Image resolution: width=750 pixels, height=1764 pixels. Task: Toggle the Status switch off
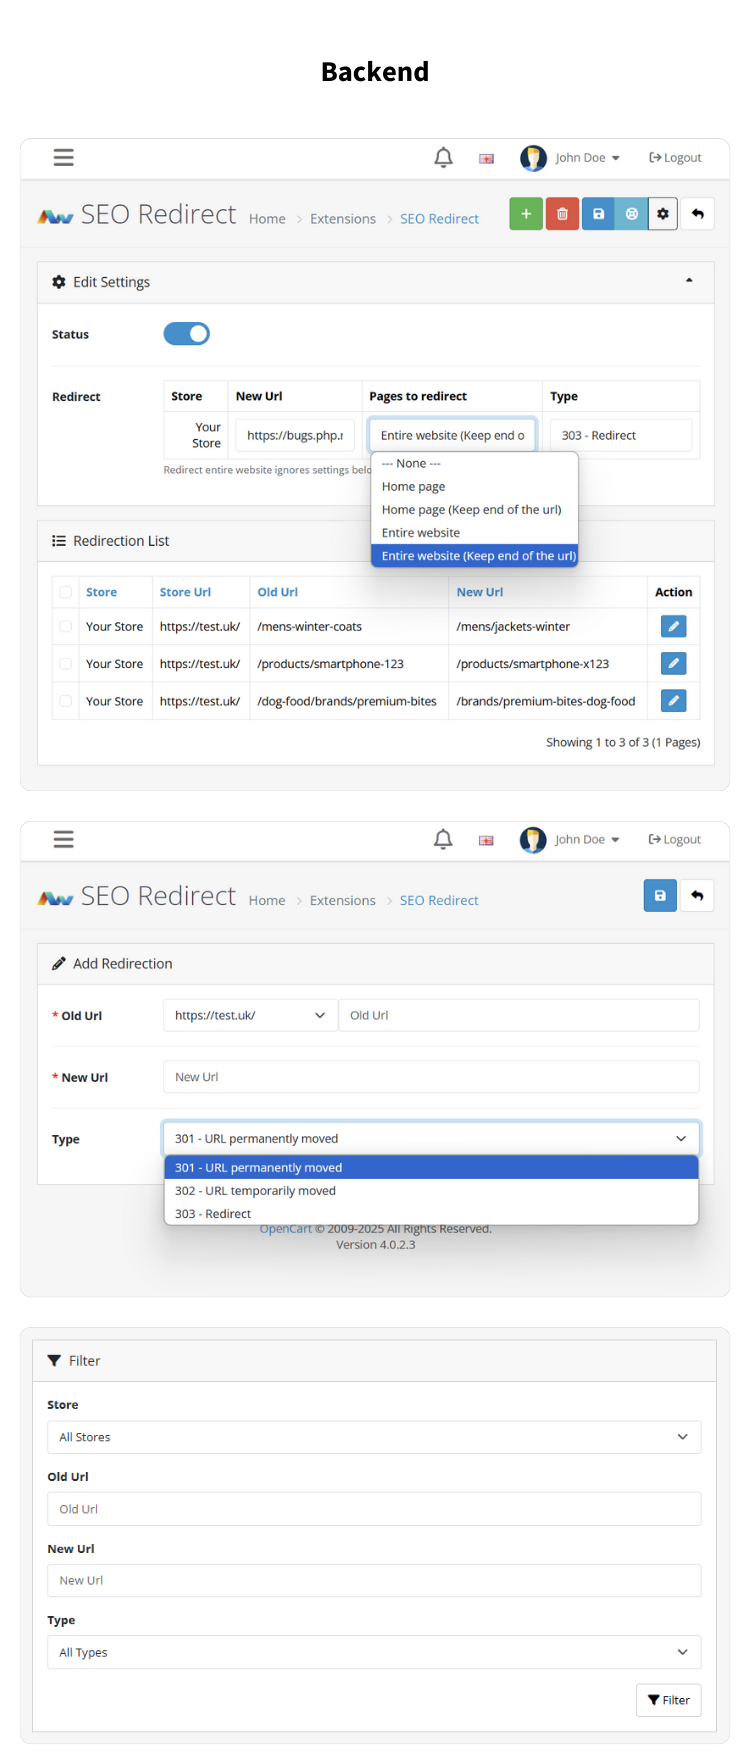[187, 334]
